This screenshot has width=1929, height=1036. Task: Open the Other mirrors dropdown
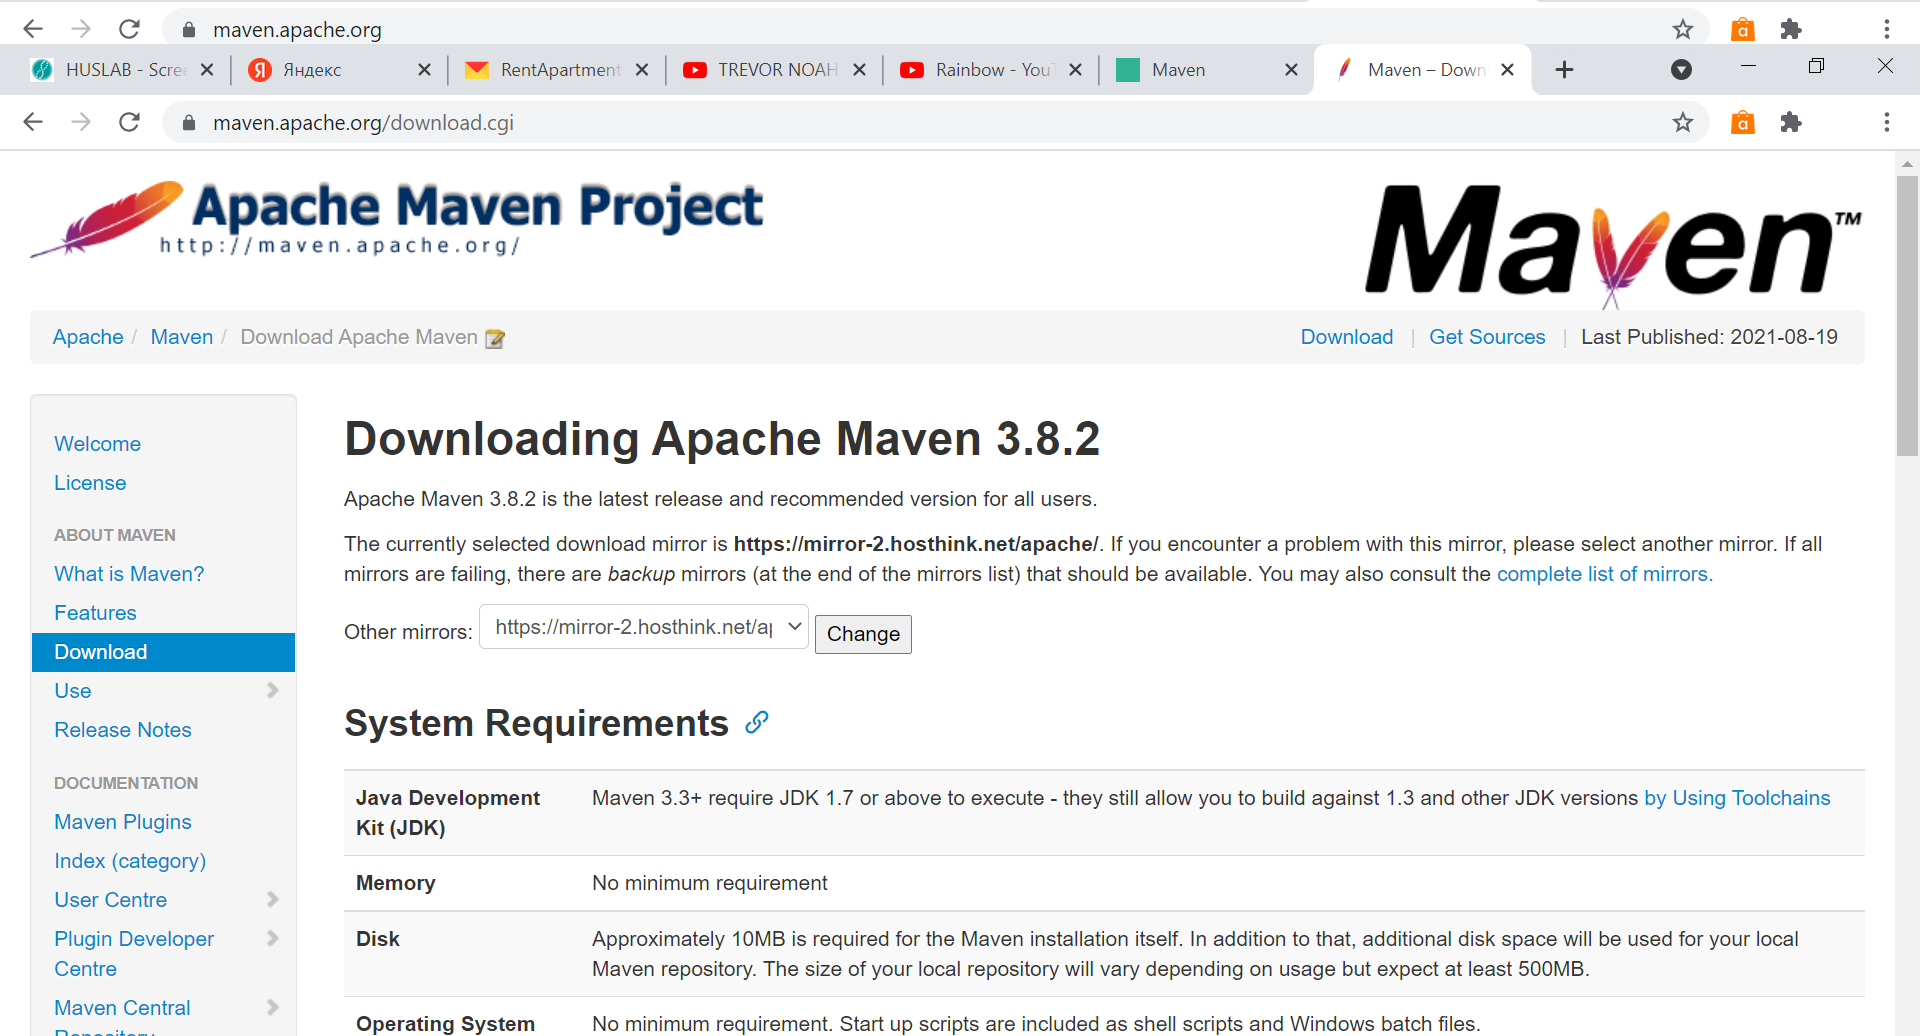click(644, 627)
